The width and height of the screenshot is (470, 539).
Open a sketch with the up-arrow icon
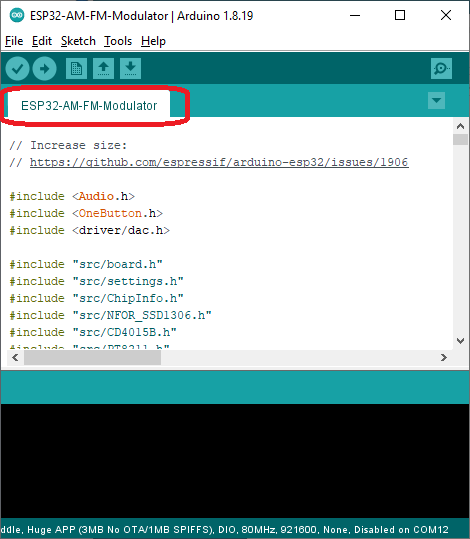pos(103,69)
